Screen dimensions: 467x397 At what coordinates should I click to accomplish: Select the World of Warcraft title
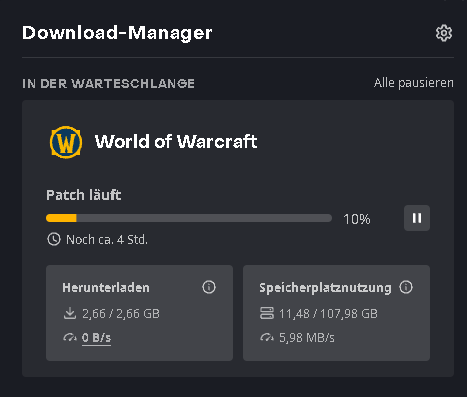[x=176, y=141]
